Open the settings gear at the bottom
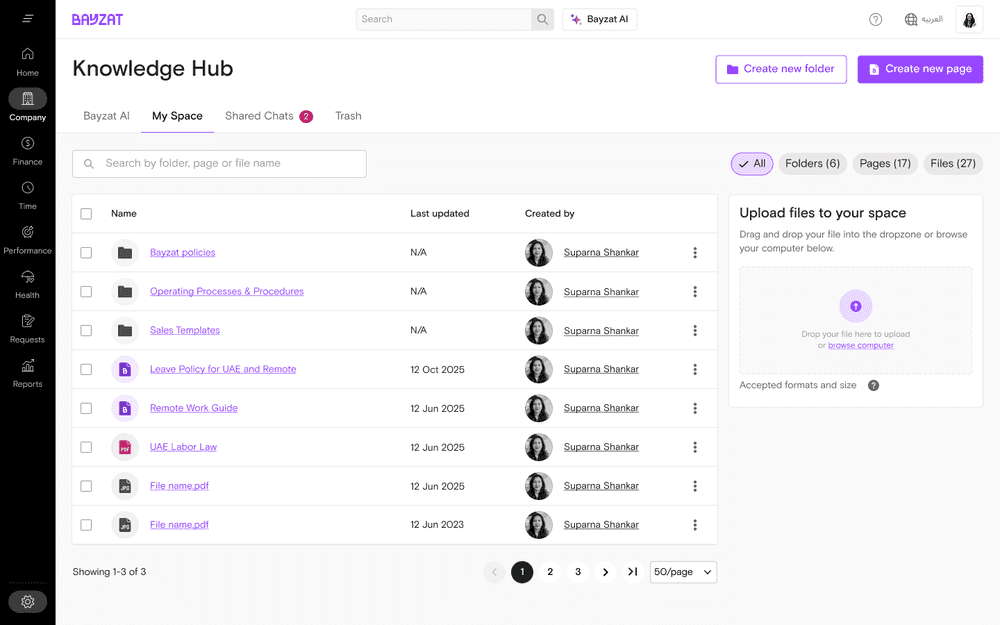This screenshot has width=1000, height=625. [x=27, y=601]
